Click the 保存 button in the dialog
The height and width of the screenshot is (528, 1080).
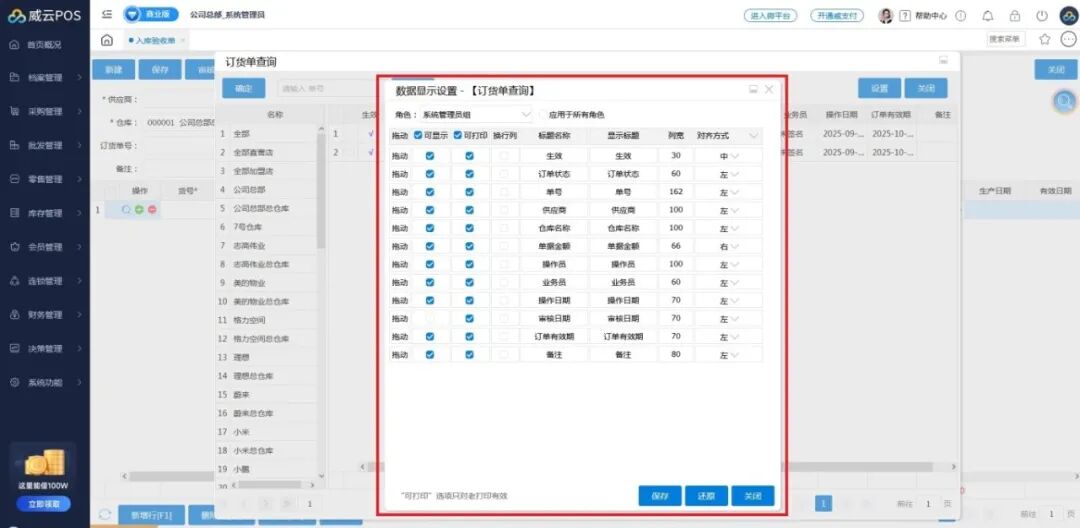pos(660,496)
